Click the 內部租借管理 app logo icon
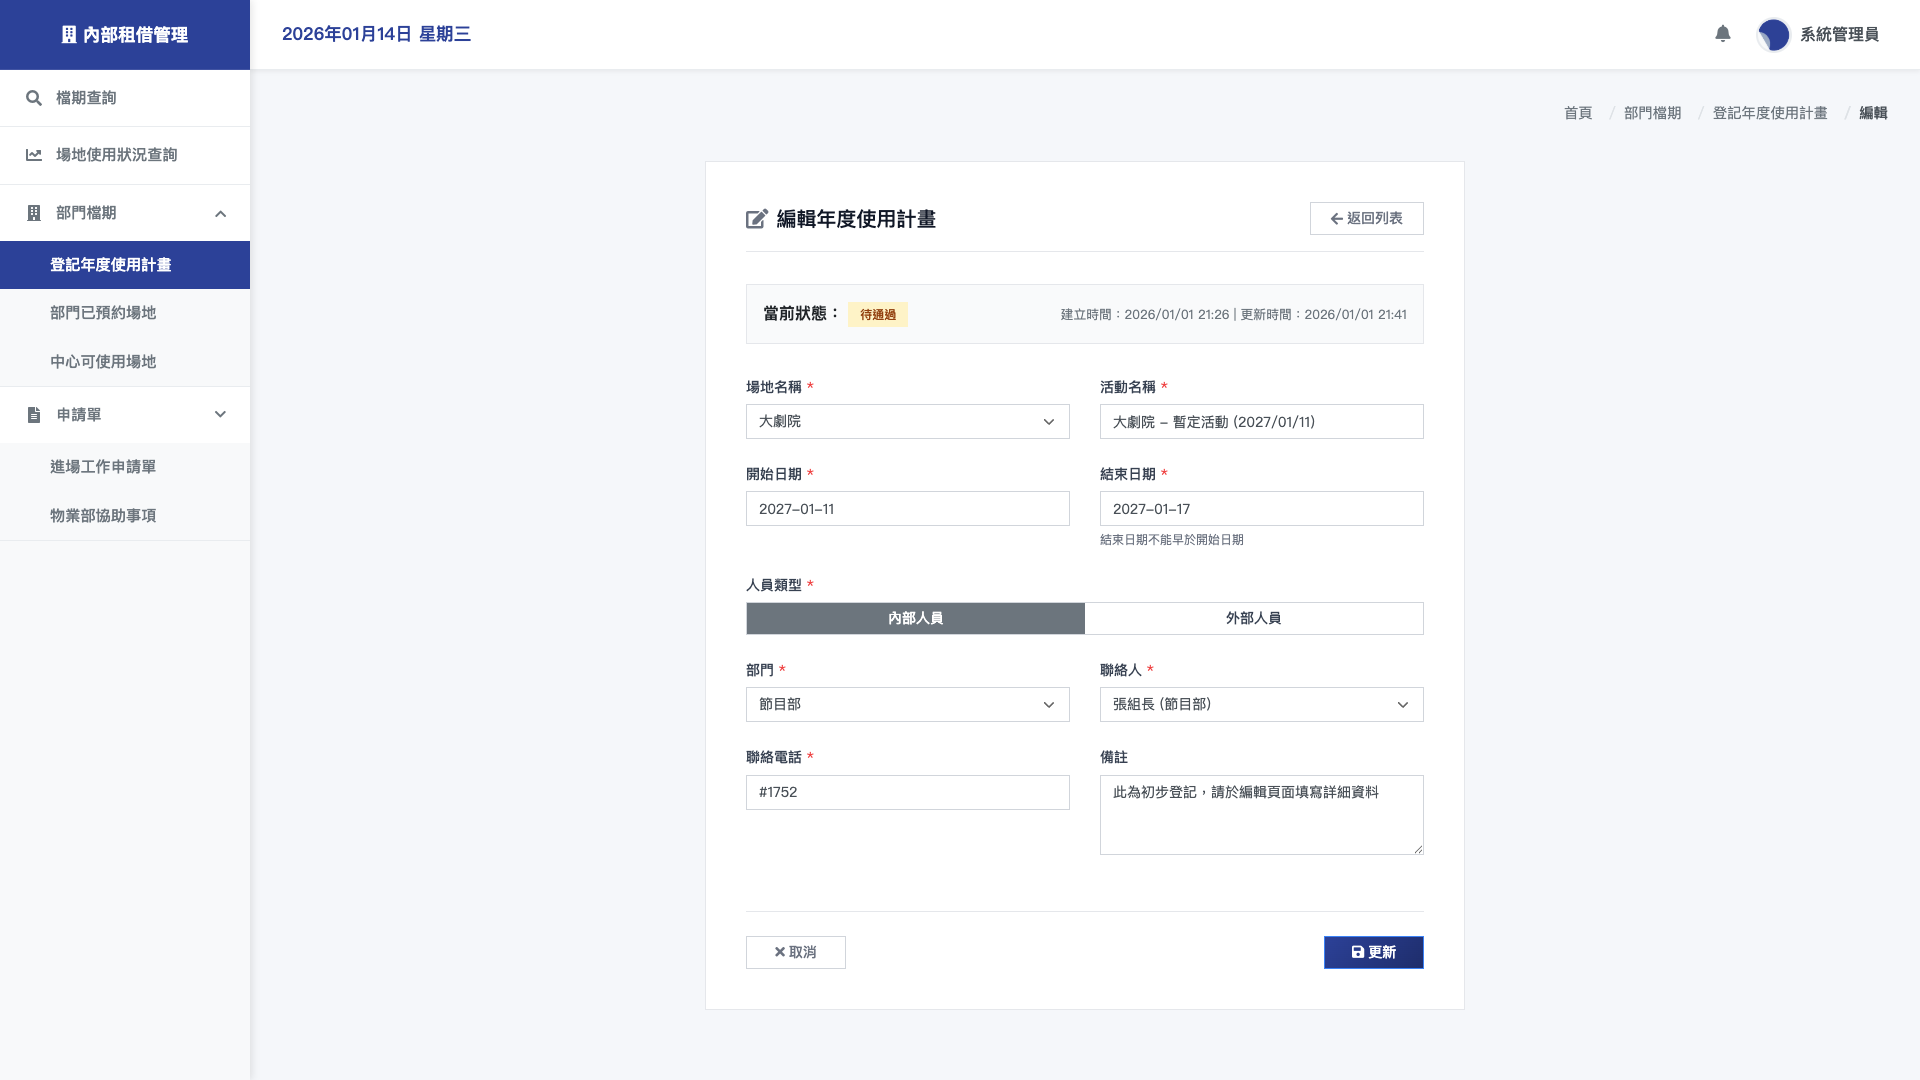Image resolution: width=1920 pixels, height=1080 pixels. pyautogui.click(x=68, y=34)
